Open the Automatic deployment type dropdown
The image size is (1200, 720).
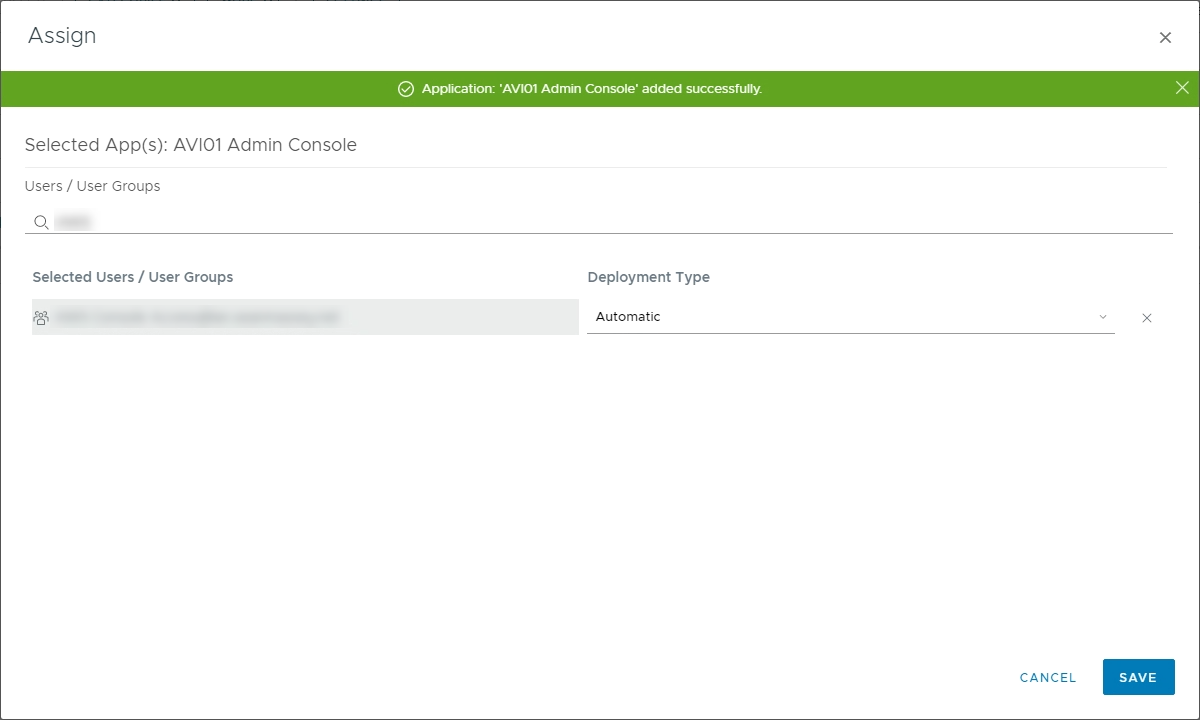point(840,317)
